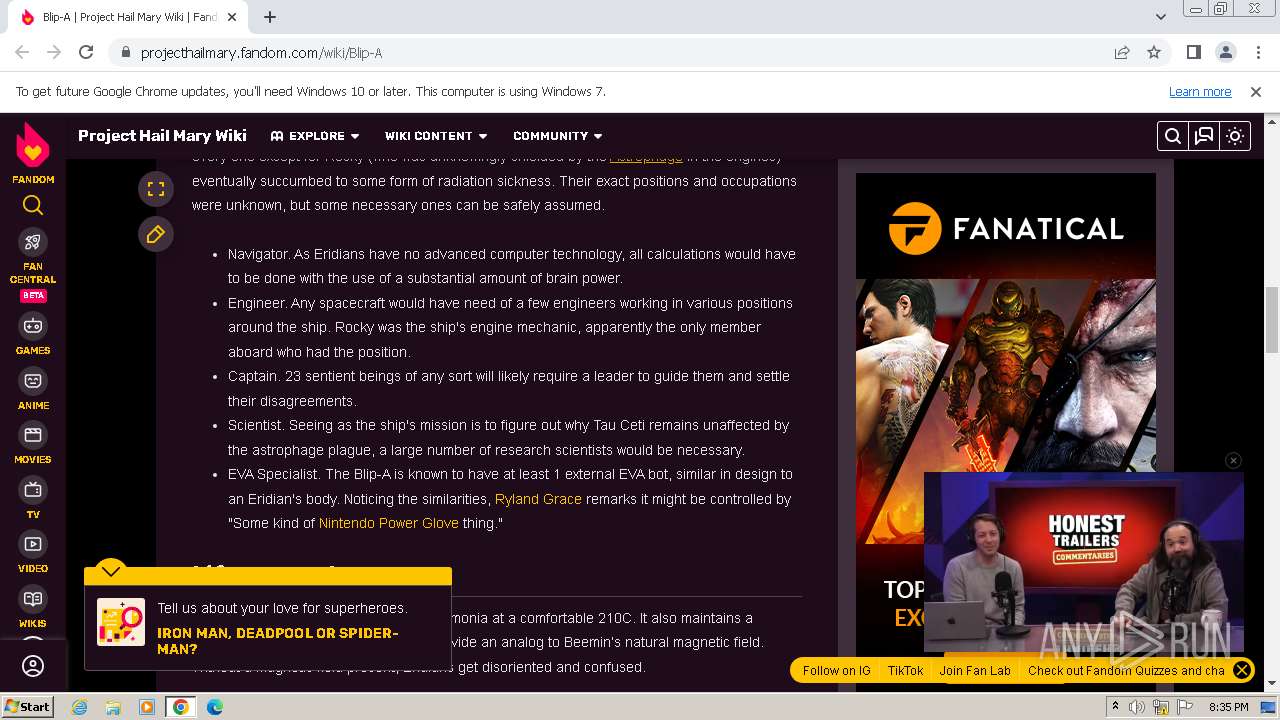Click the wiki search magnifier icon
Screen dimensions: 1280x720
pyautogui.click(x=1173, y=136)
